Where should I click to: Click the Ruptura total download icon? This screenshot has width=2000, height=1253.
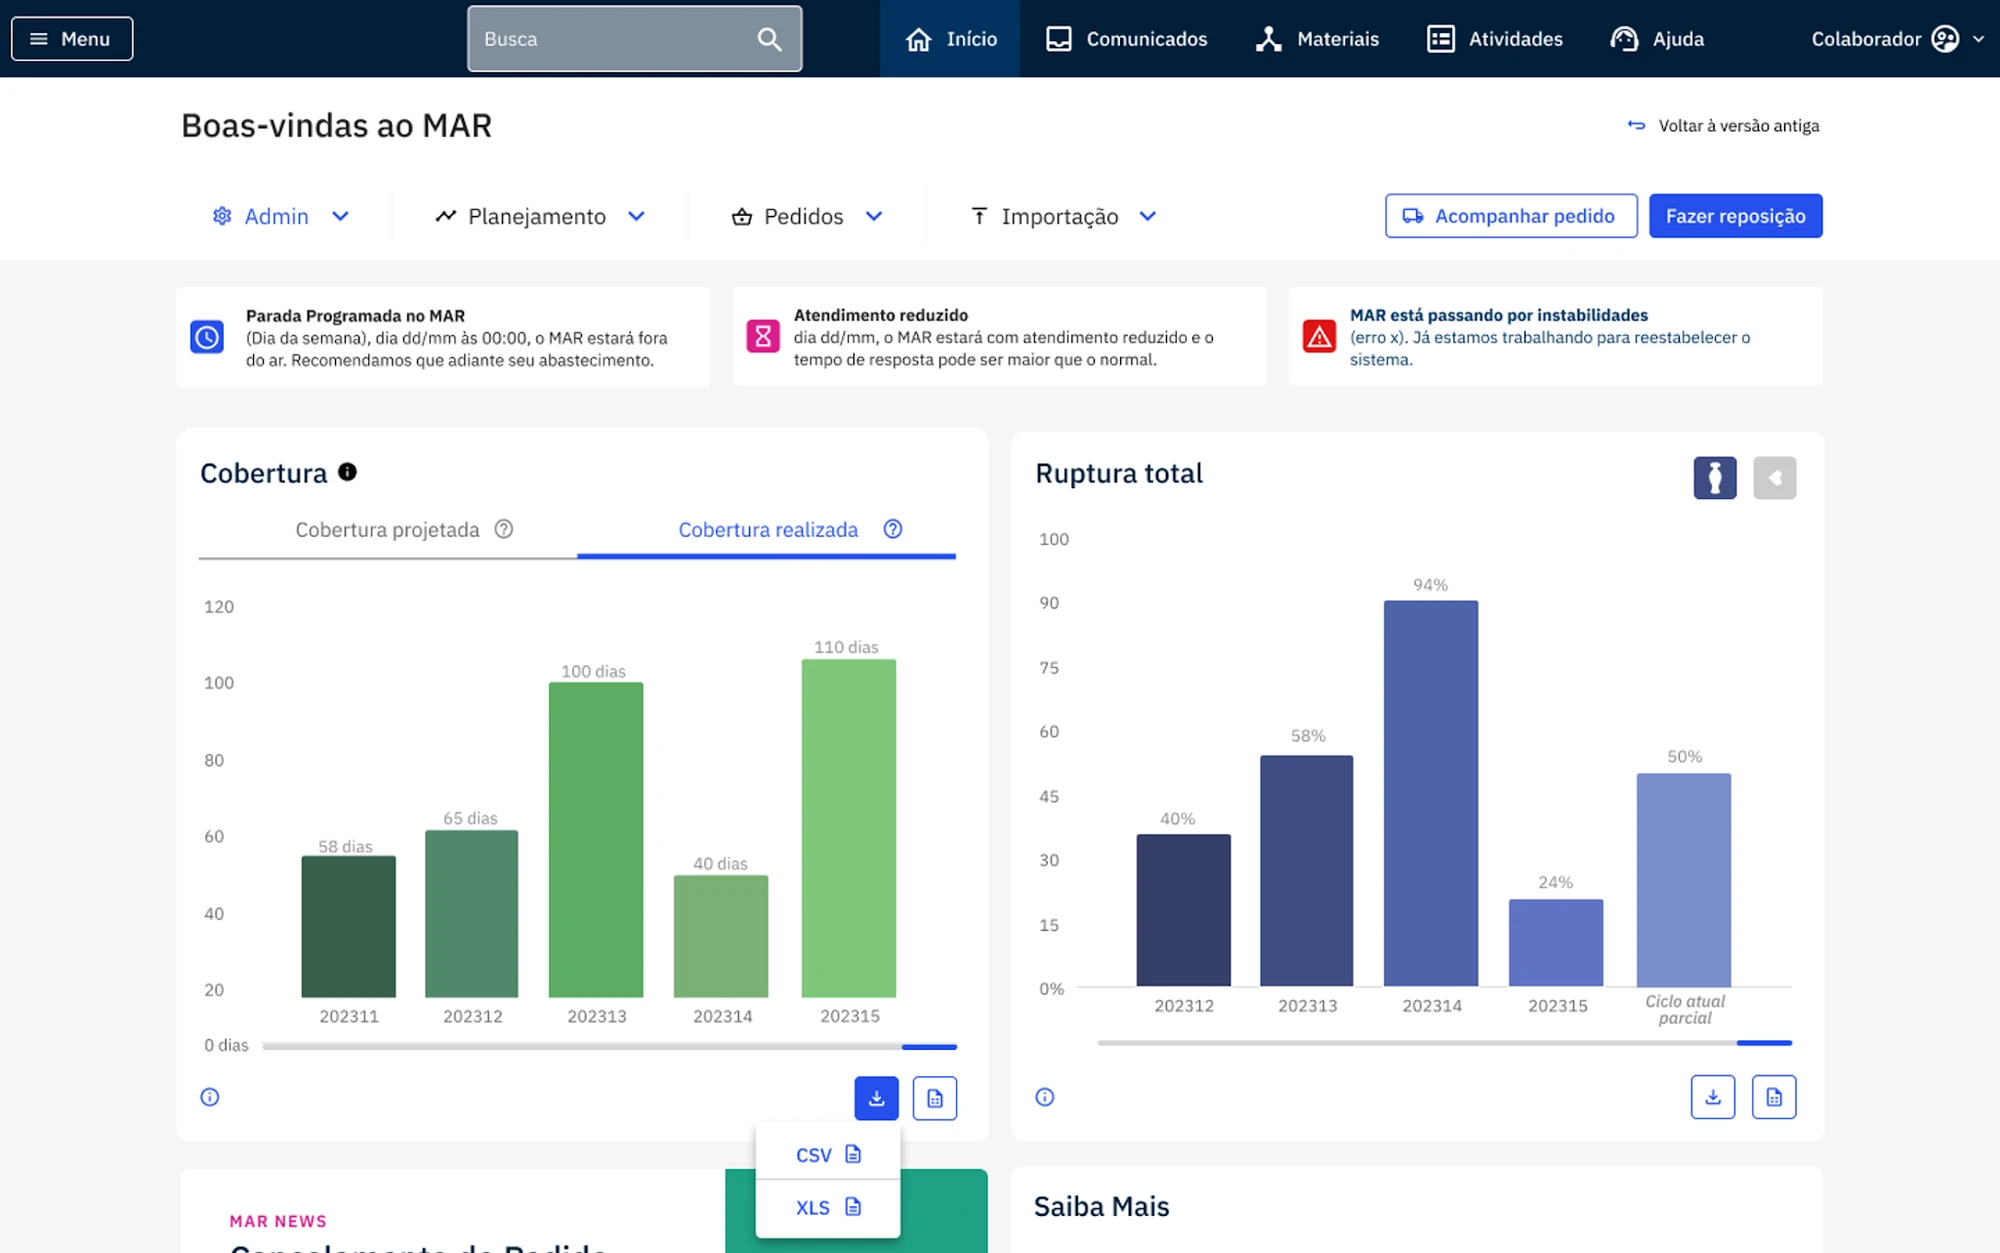coord(1713,1097)
